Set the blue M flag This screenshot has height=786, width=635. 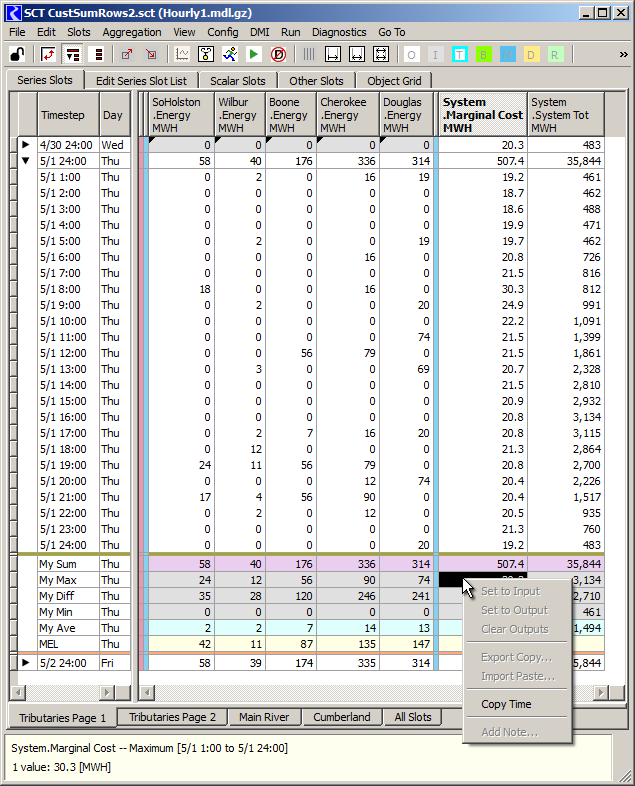click(x=507, y=54)
